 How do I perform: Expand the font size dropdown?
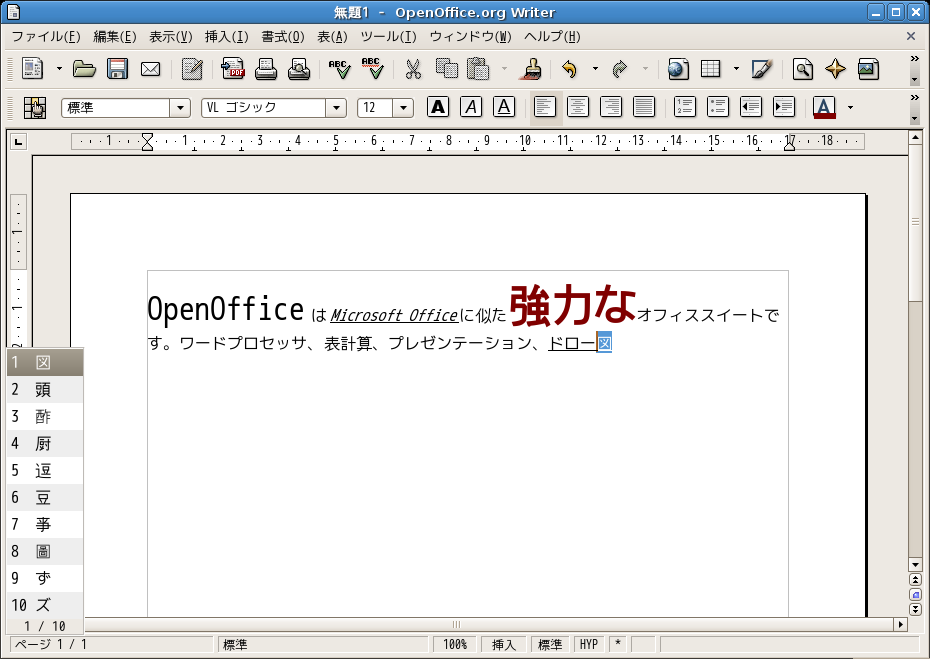(x=403, y=108)
